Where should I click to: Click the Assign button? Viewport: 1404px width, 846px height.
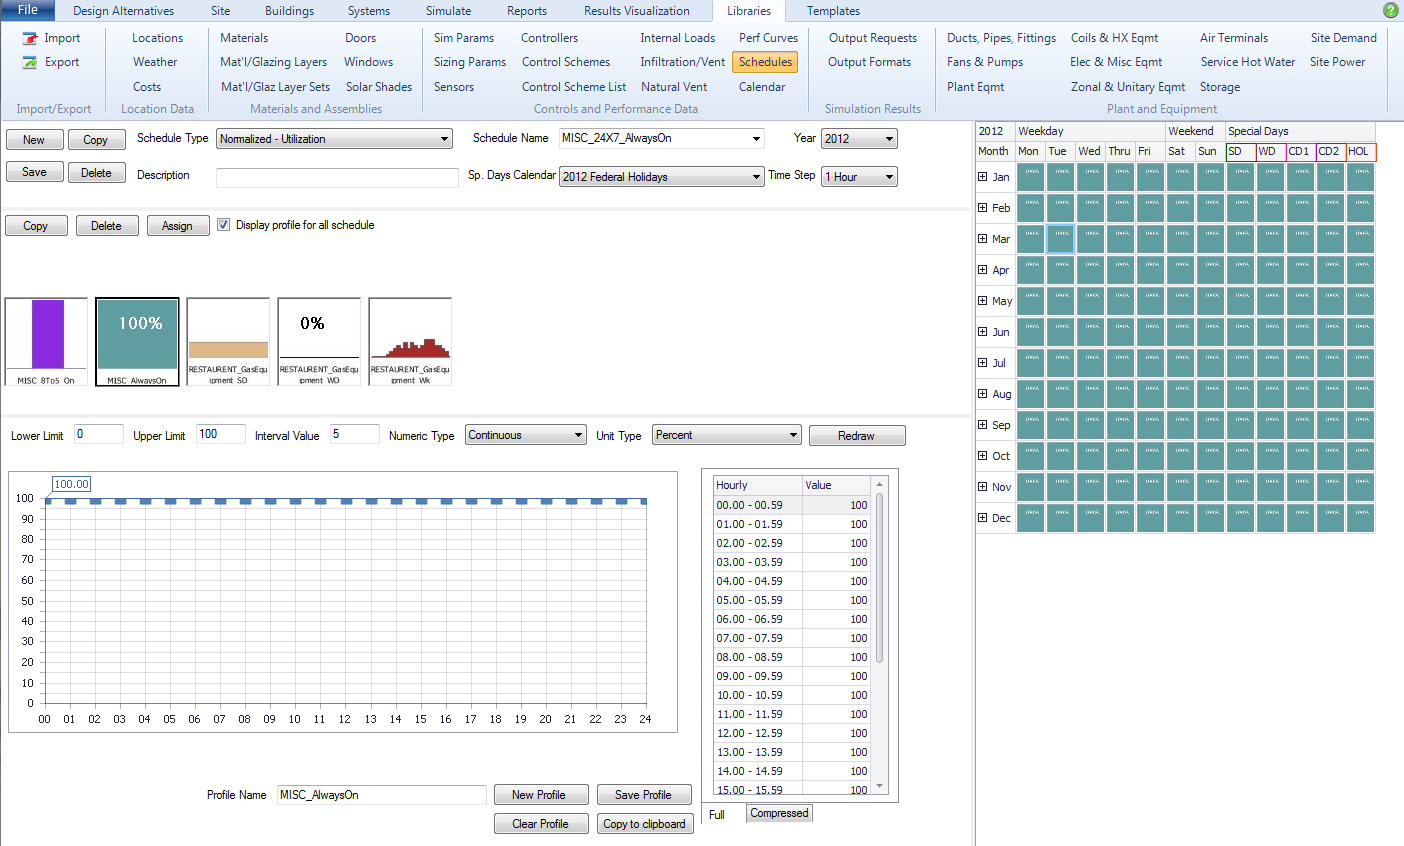pos(177,226)
